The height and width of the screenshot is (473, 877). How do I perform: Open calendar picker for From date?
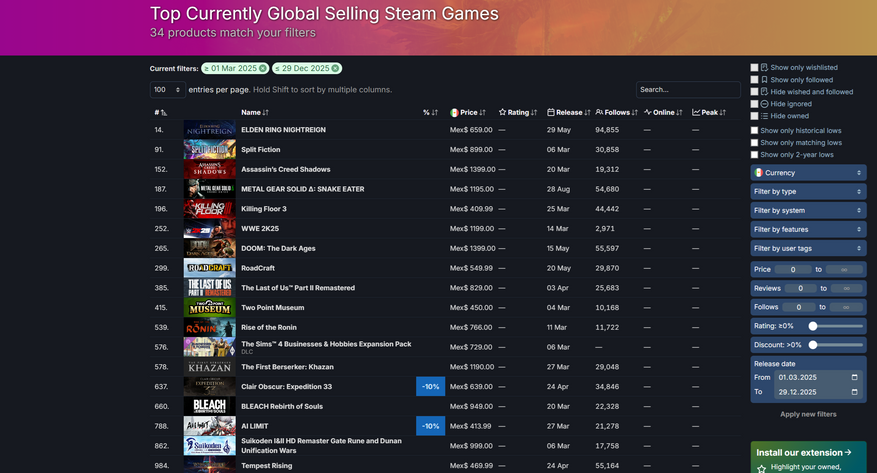[854, 377]
